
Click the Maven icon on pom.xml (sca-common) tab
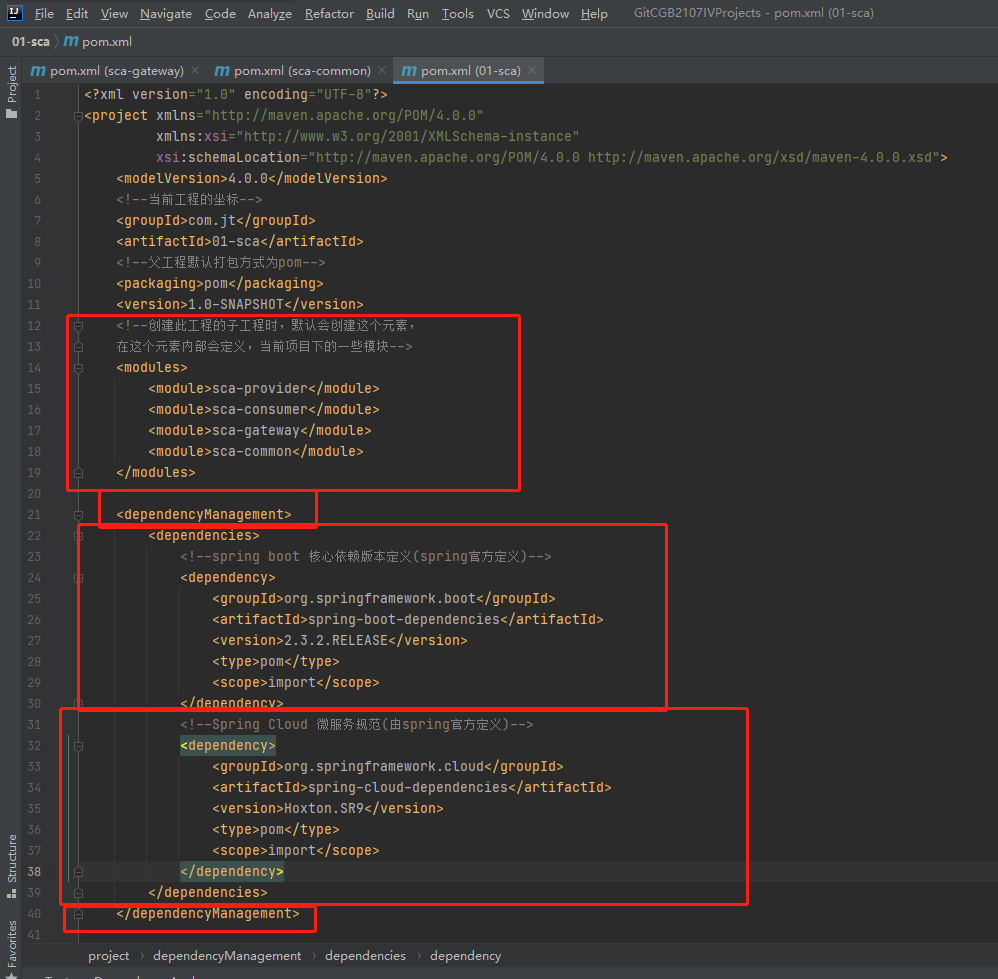coord(225,71)
